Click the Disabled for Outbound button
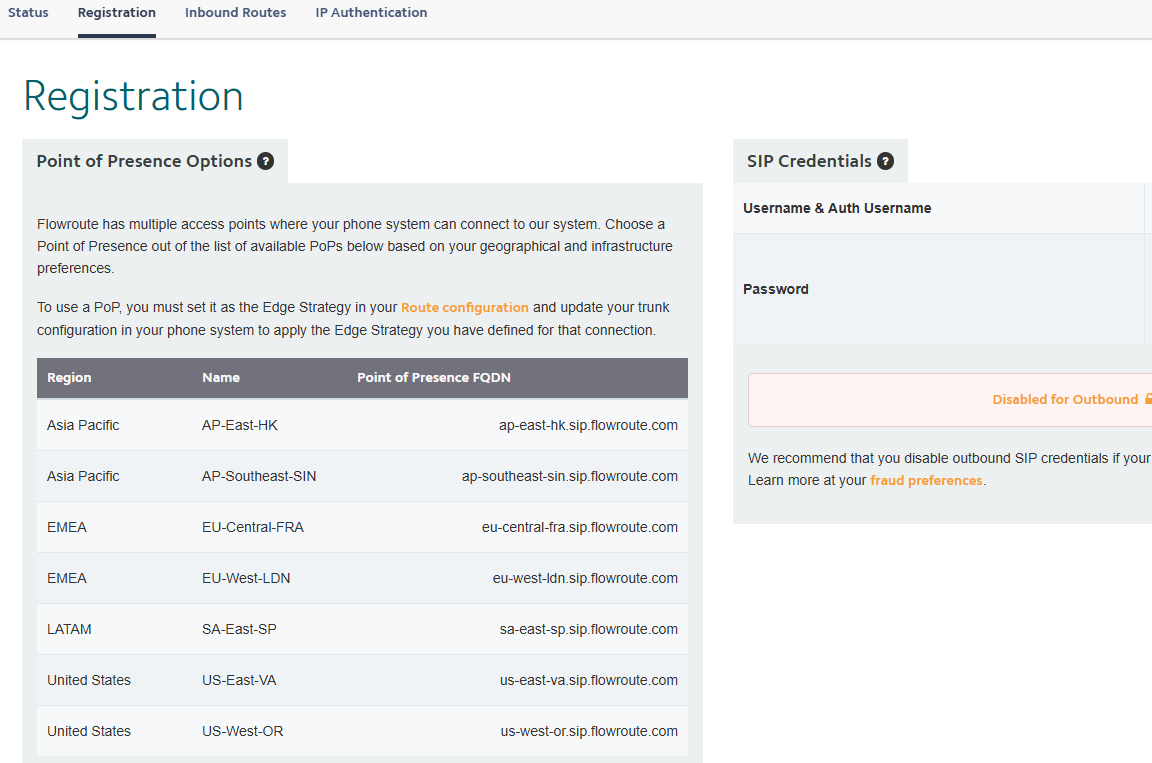The height and width of the screenshot is (763, 1152). (1064, 399)
